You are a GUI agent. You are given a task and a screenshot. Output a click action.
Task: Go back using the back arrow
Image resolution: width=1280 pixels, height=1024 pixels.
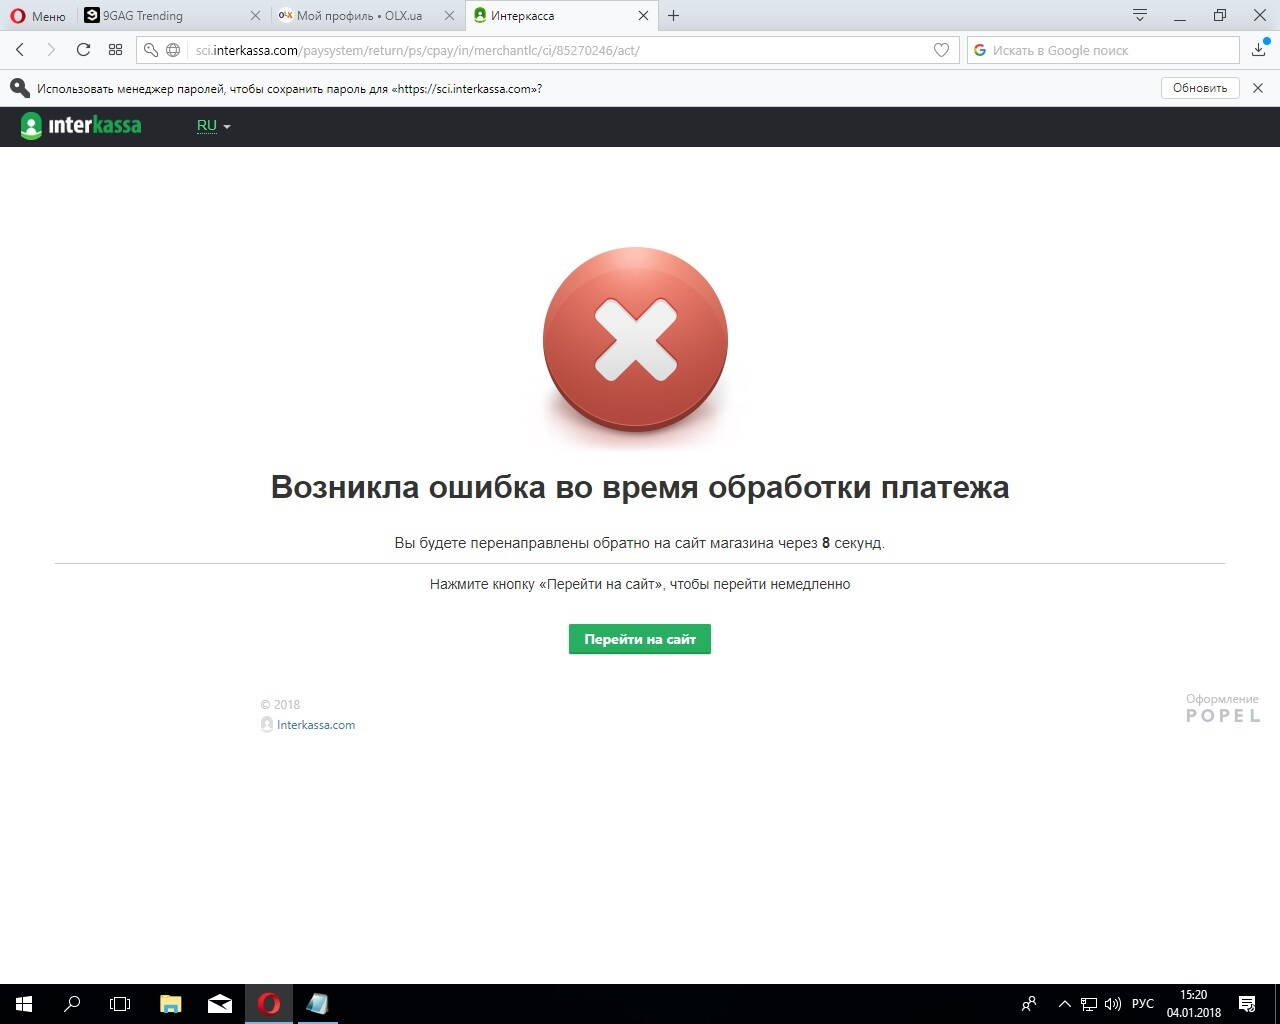(x=20, y=50)
